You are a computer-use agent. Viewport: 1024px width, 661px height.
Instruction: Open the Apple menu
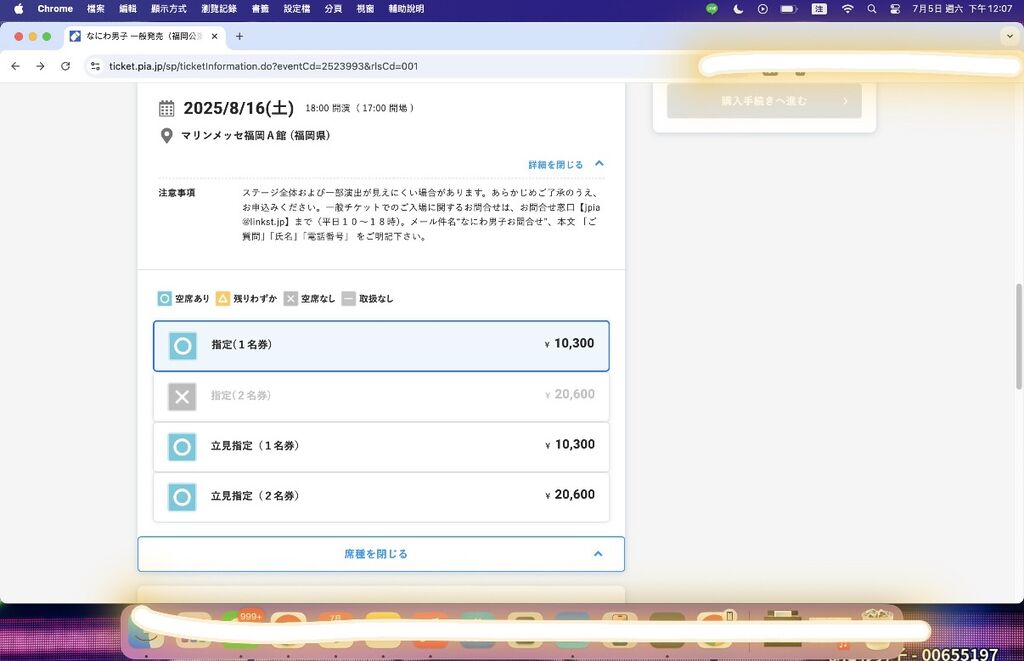tap(19, 8)
